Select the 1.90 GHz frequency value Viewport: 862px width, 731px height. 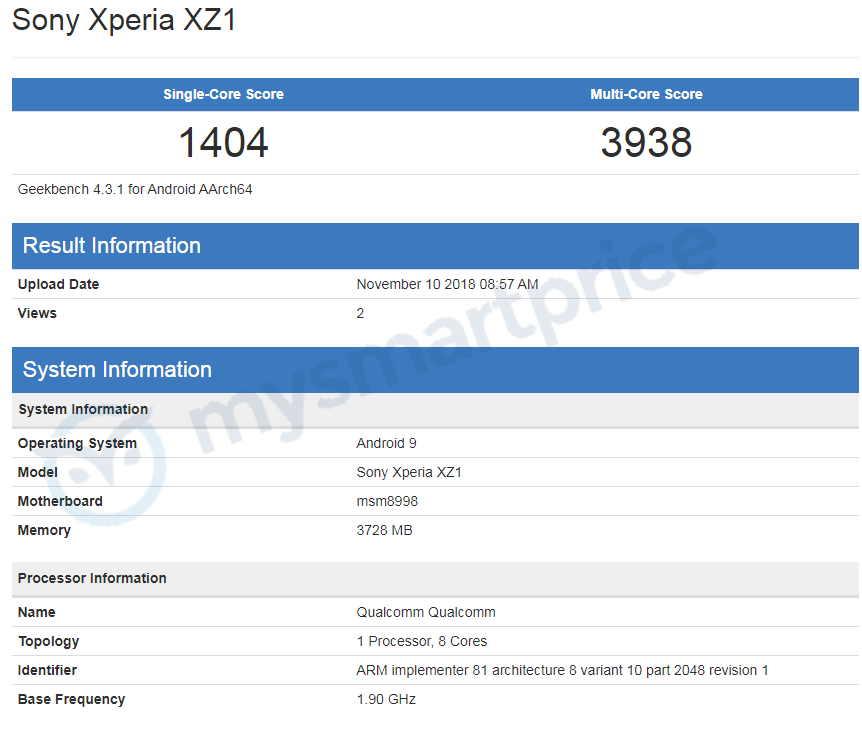tap(386, 699)
